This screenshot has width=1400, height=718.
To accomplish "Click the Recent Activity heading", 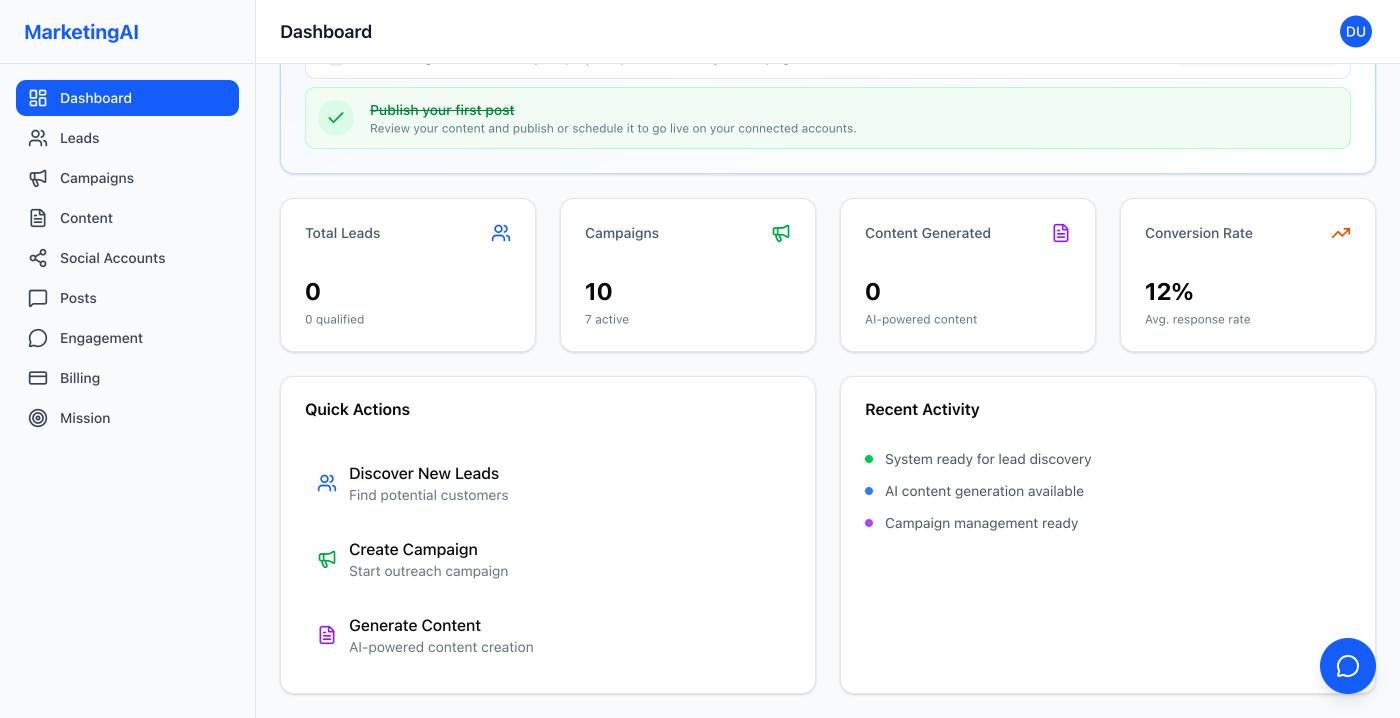I will click(922, 409).
